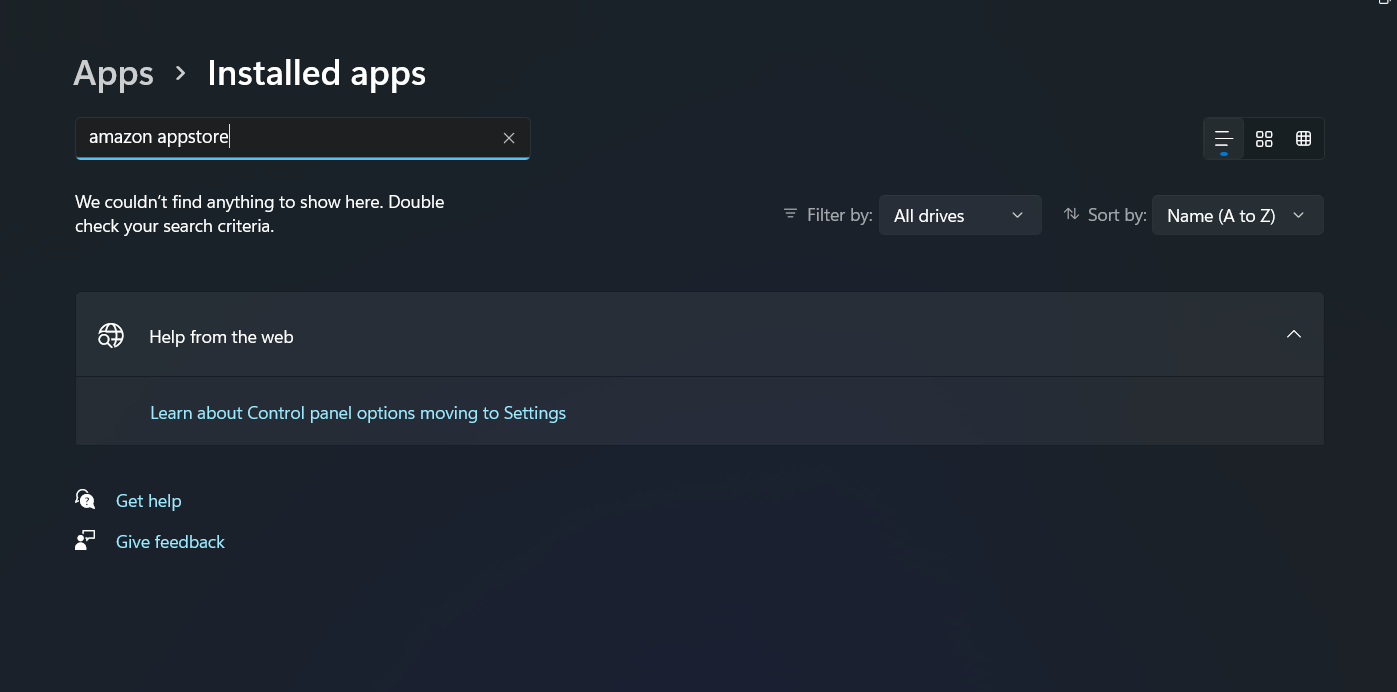1397x692 pixels.
Task: Go back to Apps breadcrumb
Action: (114, 73)
